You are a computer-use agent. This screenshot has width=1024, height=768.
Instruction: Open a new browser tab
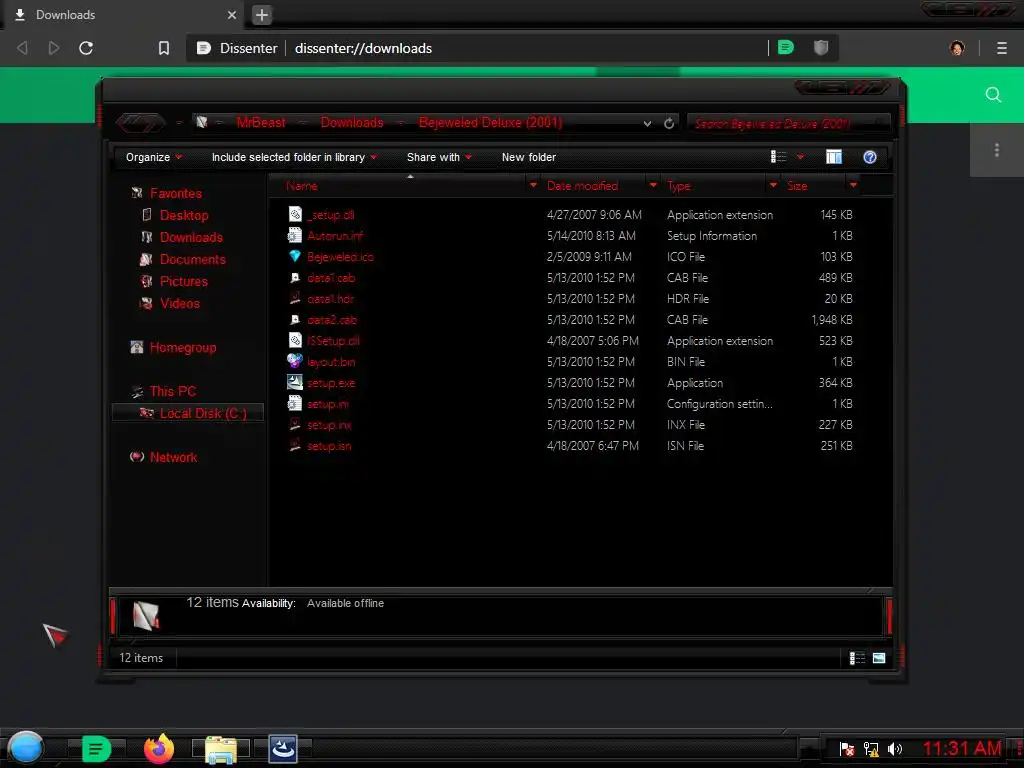[x=261, y=14]
